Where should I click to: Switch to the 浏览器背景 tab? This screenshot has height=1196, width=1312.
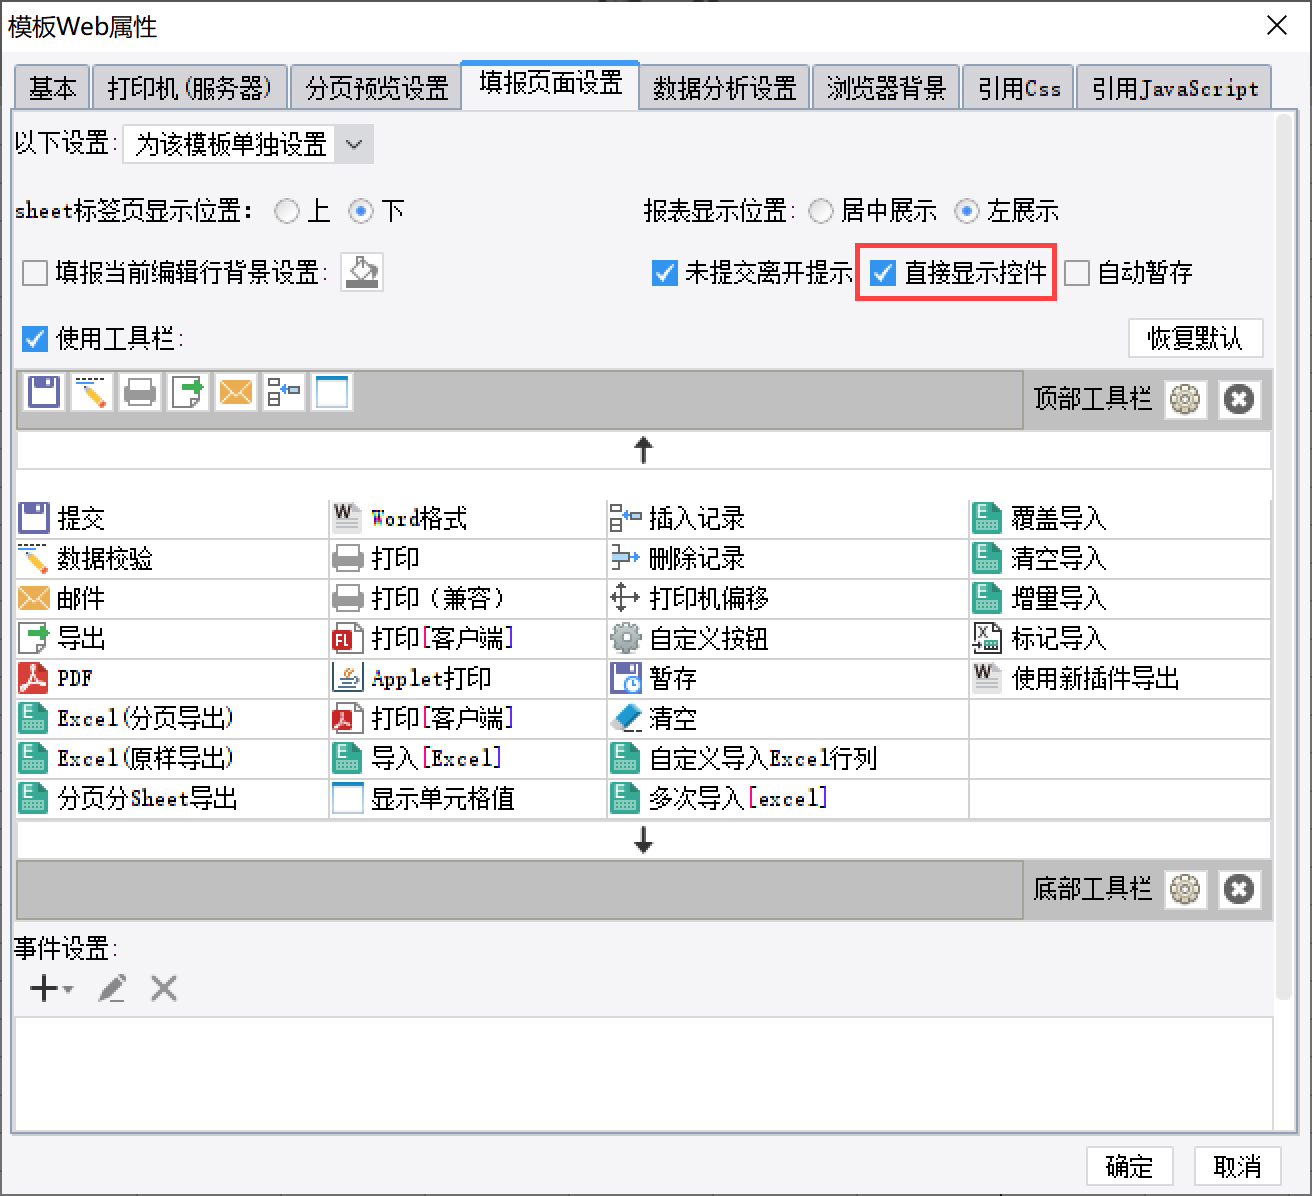click(886, 88)
